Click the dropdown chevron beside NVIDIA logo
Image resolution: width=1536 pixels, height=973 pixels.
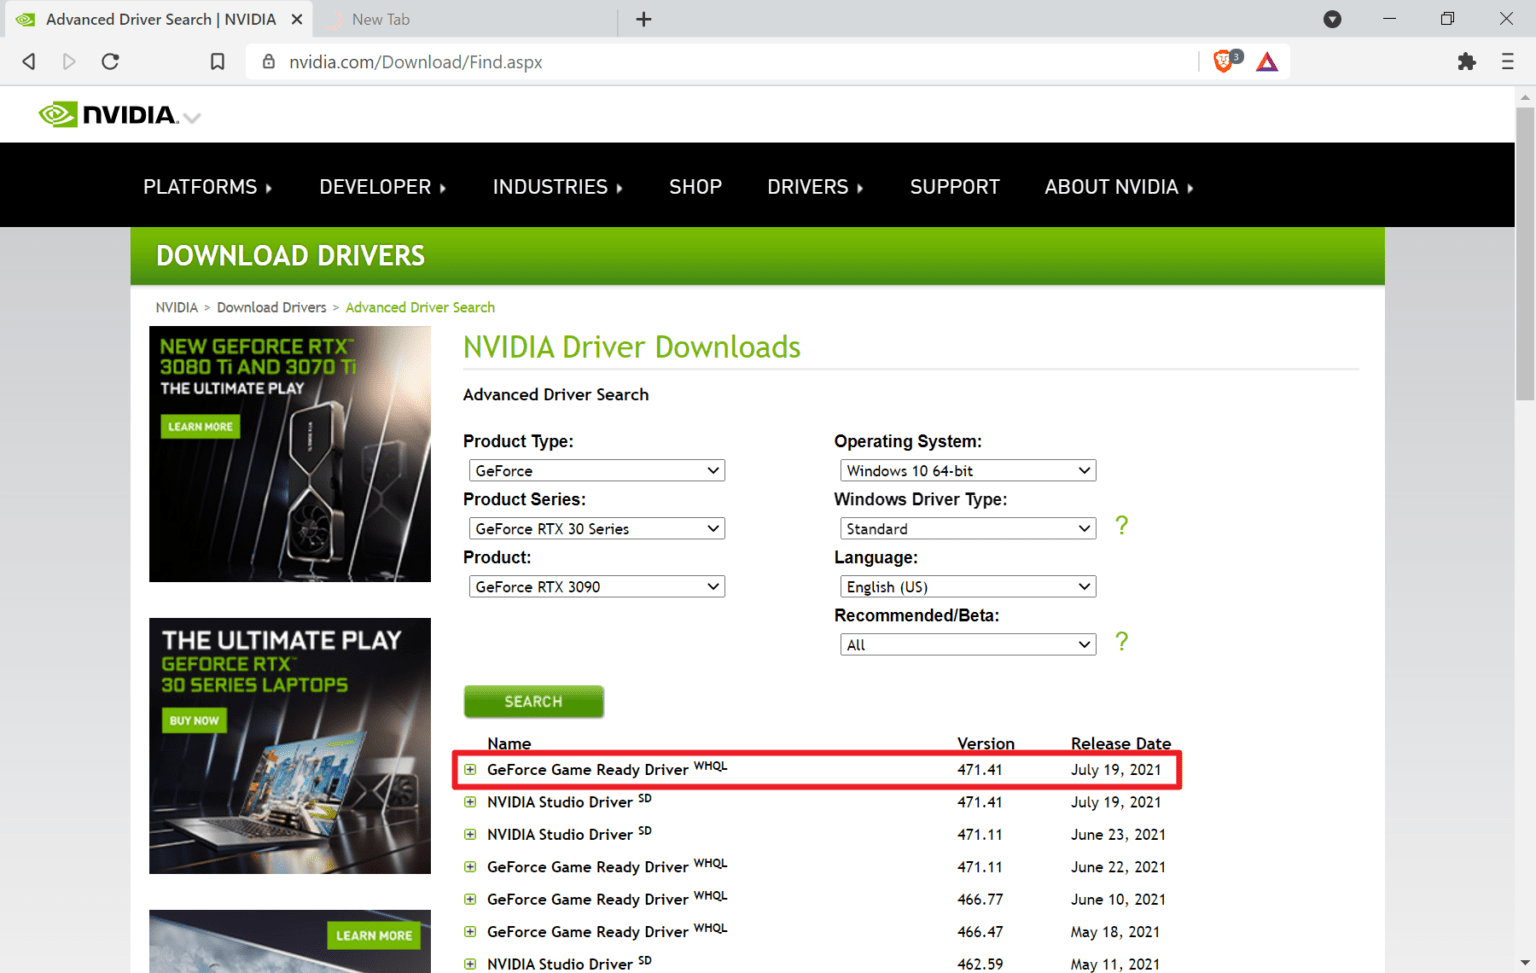(193, 118)
